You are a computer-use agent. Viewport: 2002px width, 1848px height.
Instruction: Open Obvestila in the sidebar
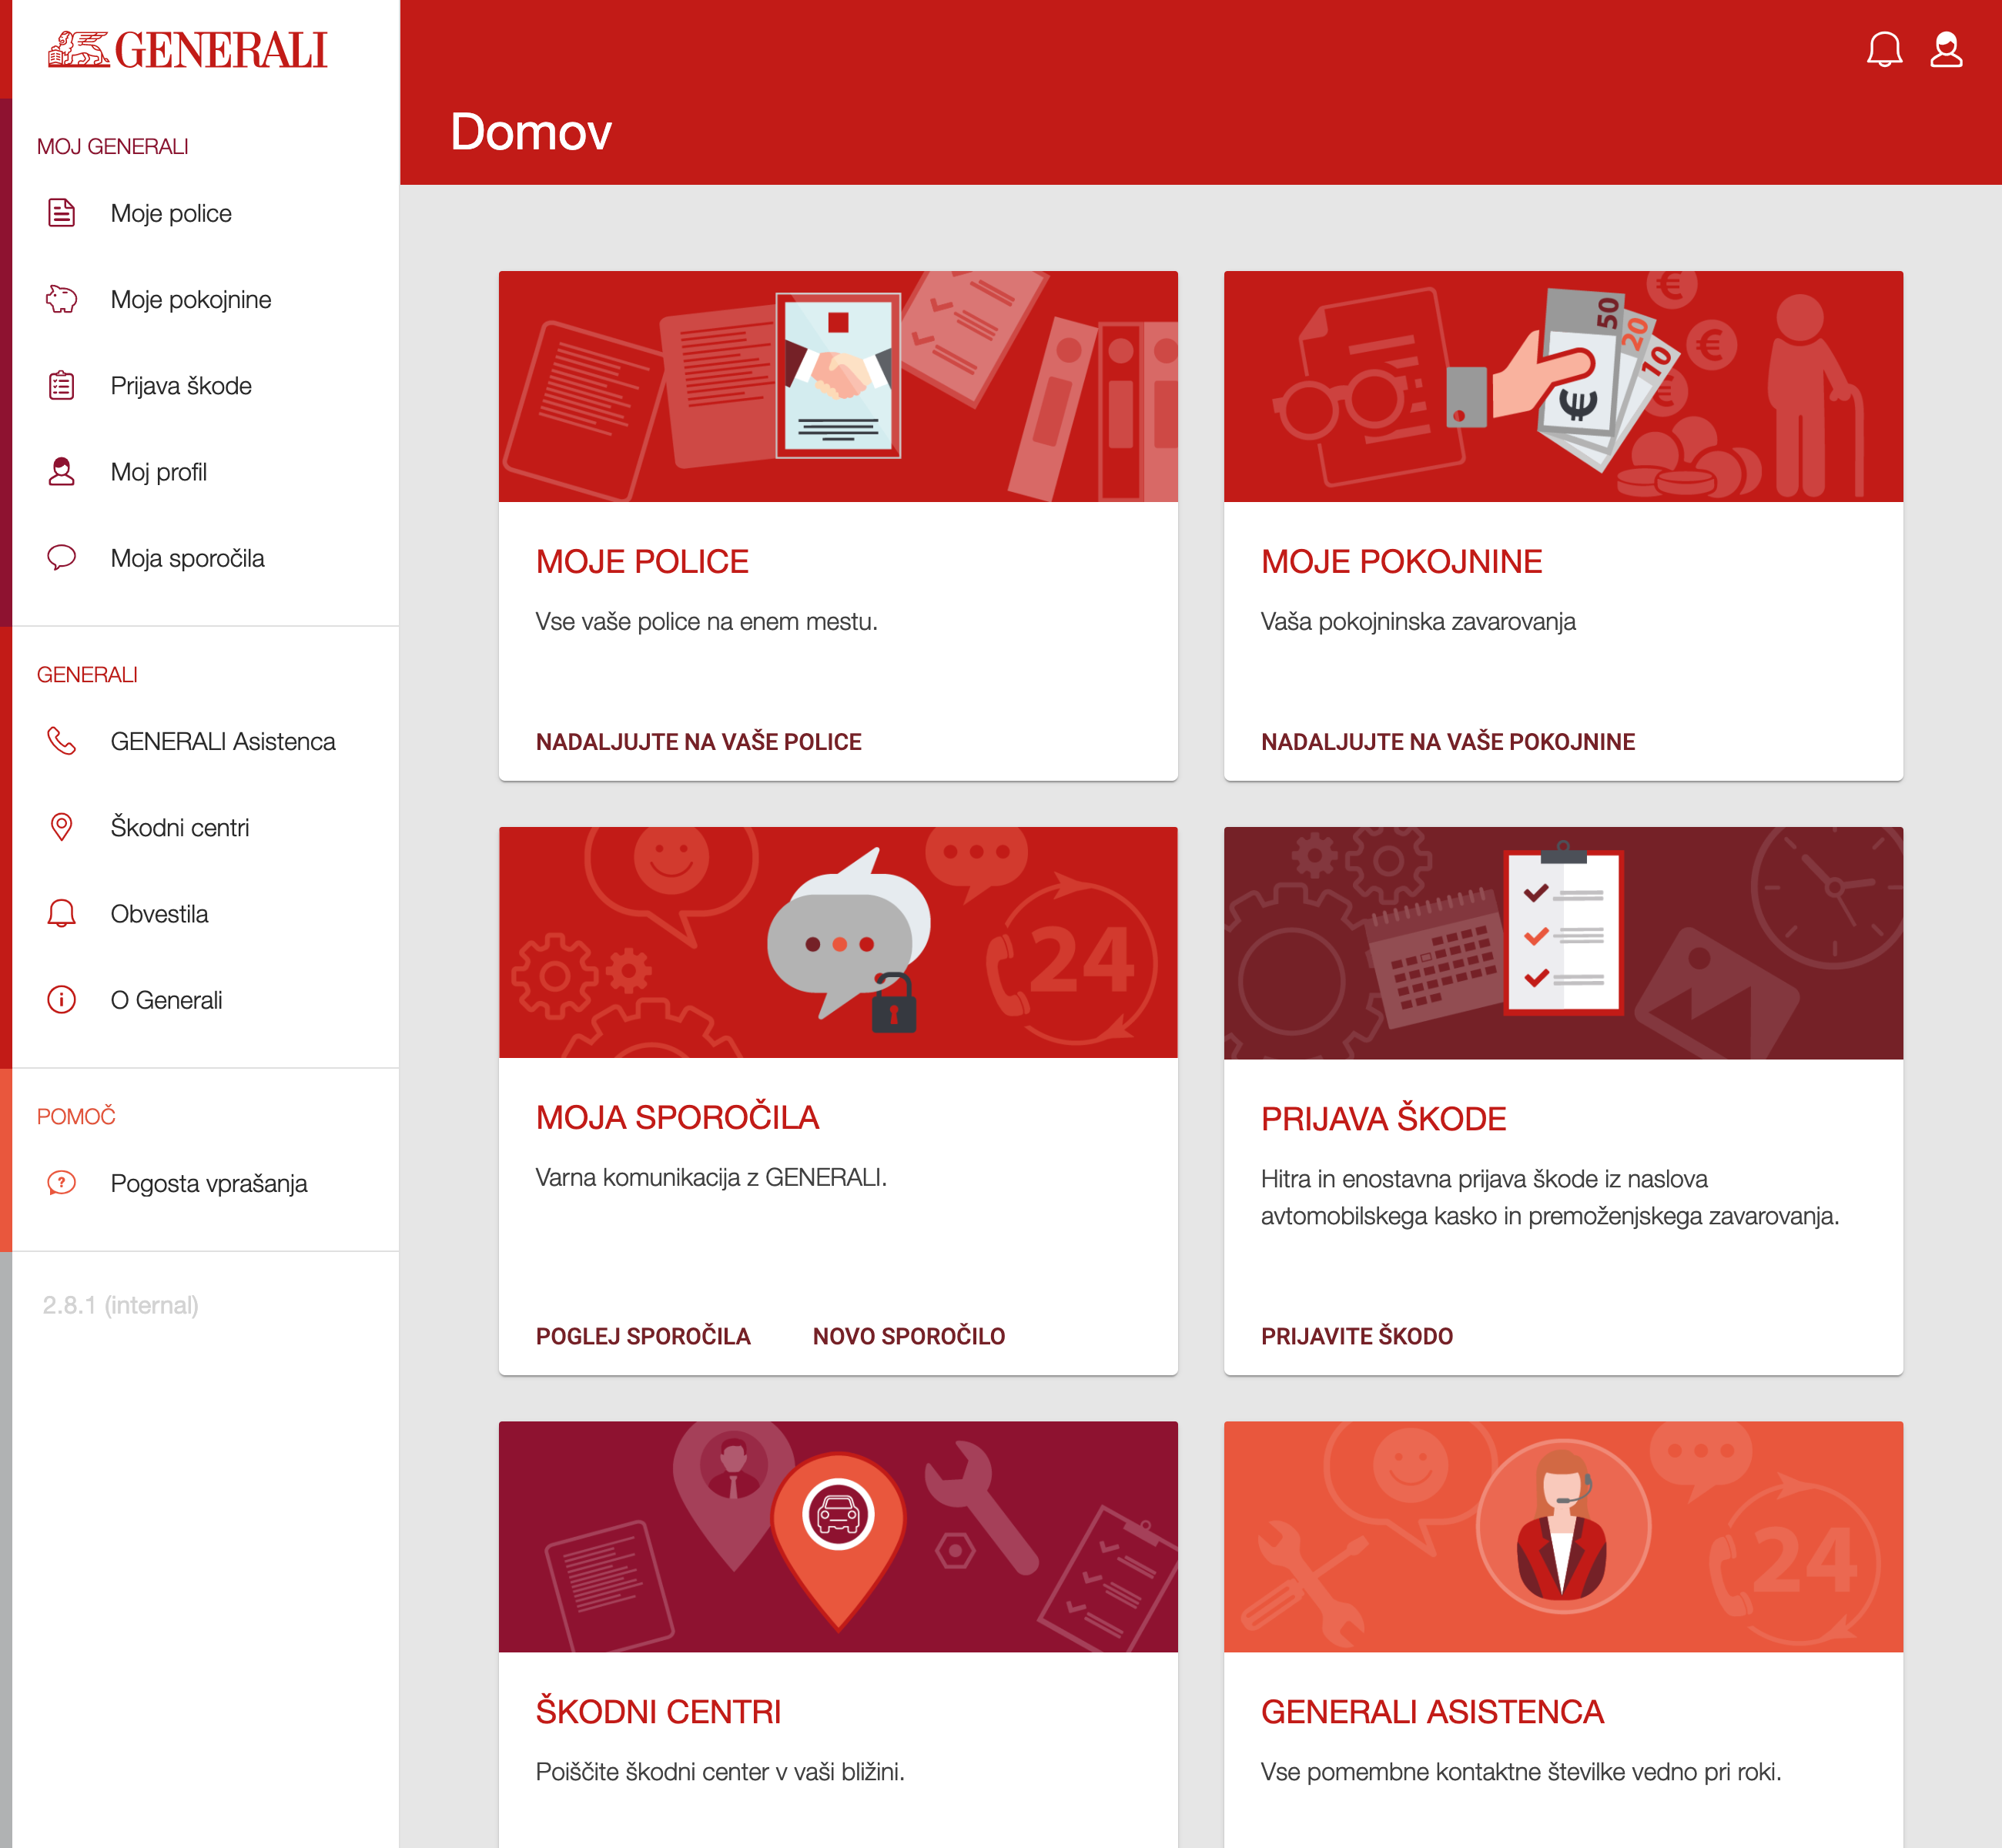coord(159,914)
